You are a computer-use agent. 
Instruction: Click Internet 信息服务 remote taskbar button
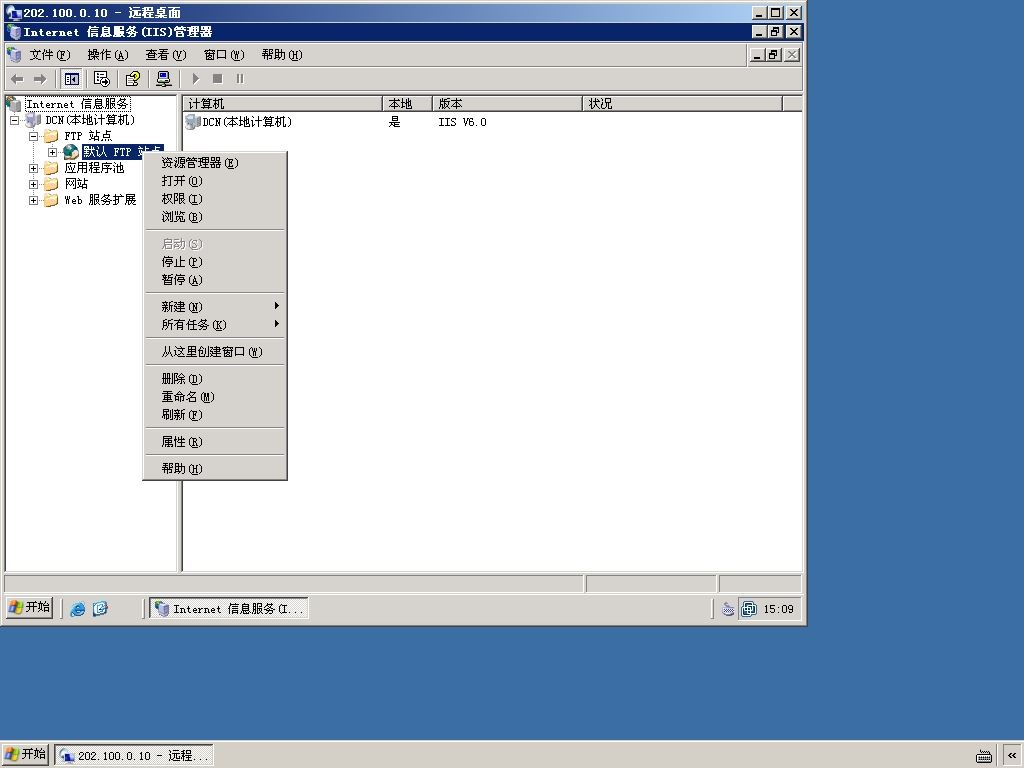tap(229, 609)
